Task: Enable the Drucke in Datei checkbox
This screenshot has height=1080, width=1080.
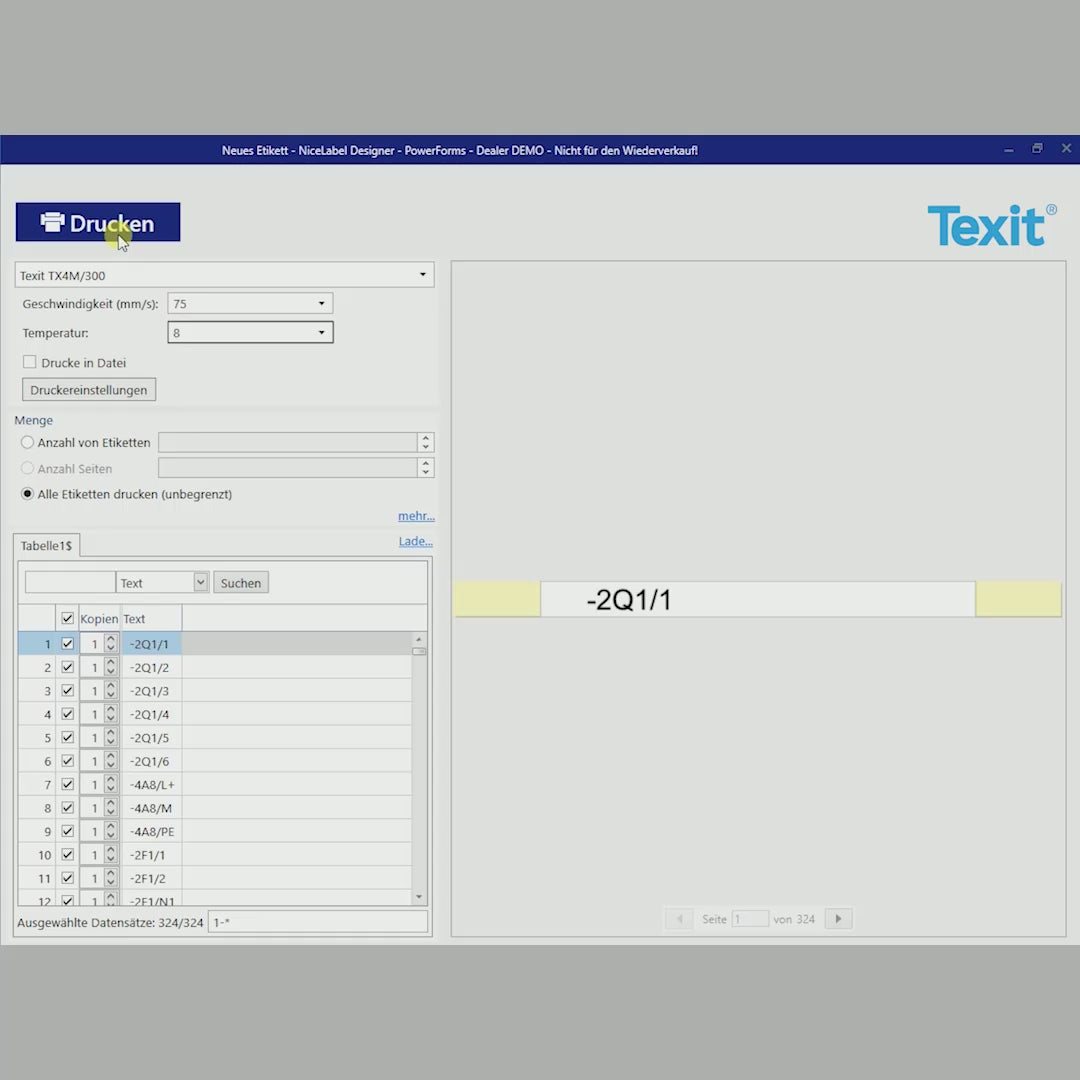Action: point(30,362)
